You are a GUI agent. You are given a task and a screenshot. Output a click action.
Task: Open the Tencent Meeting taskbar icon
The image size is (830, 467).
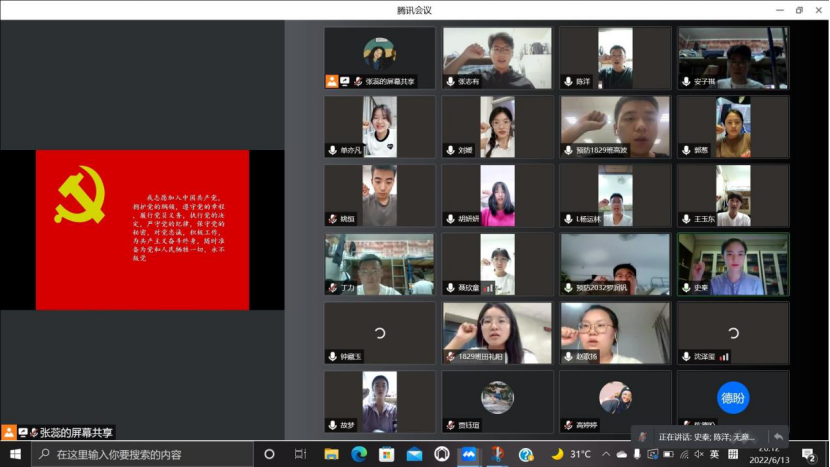tap(468, 455)
